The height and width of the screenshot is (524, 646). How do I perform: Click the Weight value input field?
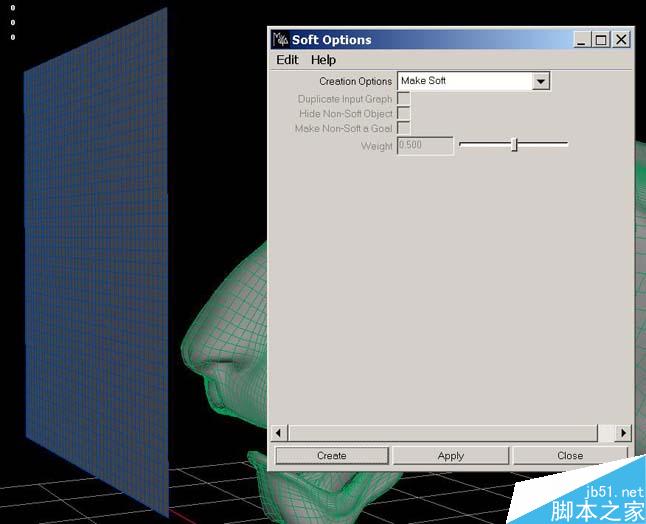click(x=425, y=145)
